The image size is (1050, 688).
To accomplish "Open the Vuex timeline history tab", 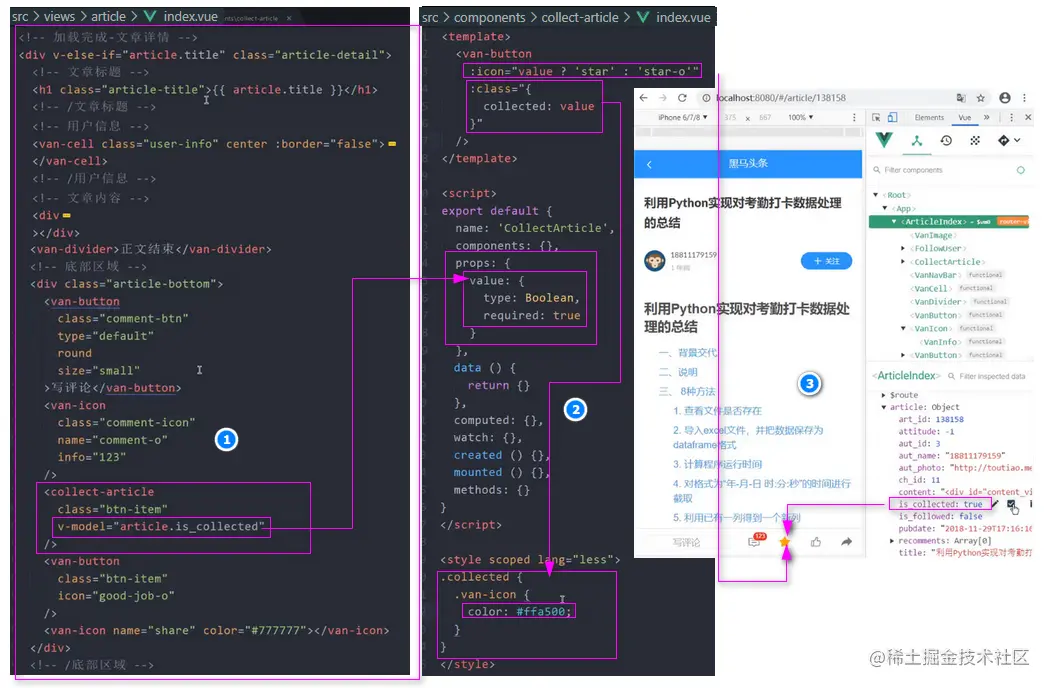I will (946, 140).
